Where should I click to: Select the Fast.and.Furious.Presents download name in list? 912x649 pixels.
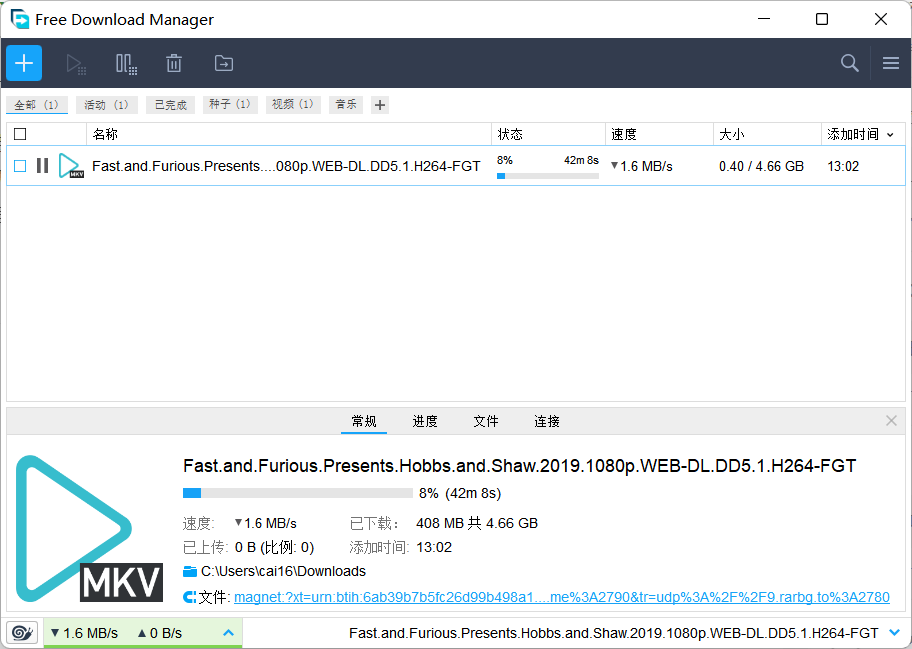tap(286, 166)
